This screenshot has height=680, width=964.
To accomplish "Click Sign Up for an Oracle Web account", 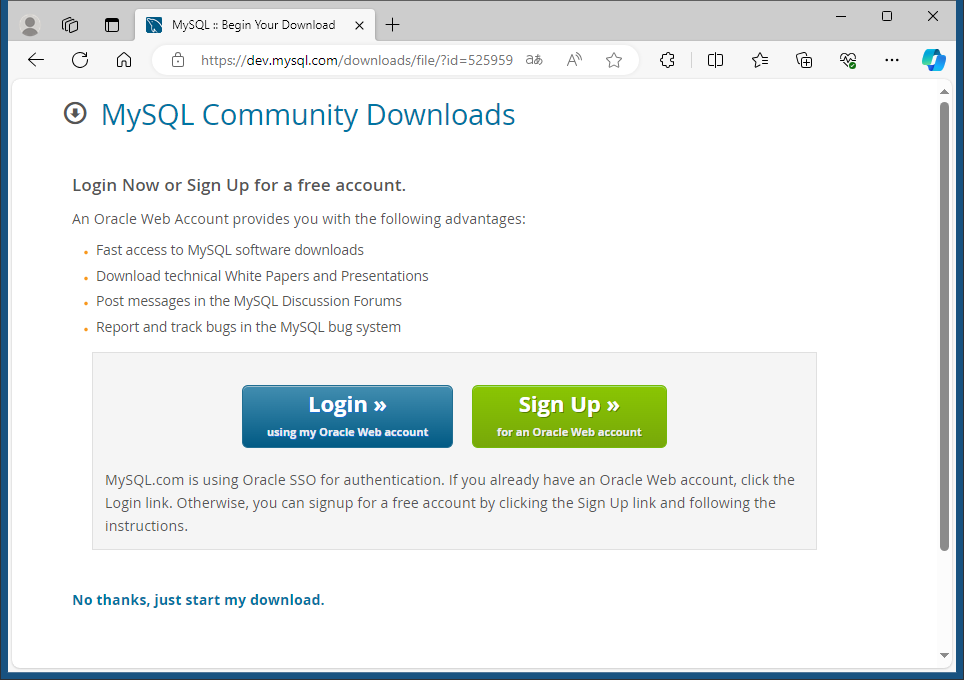I will 569,416.
